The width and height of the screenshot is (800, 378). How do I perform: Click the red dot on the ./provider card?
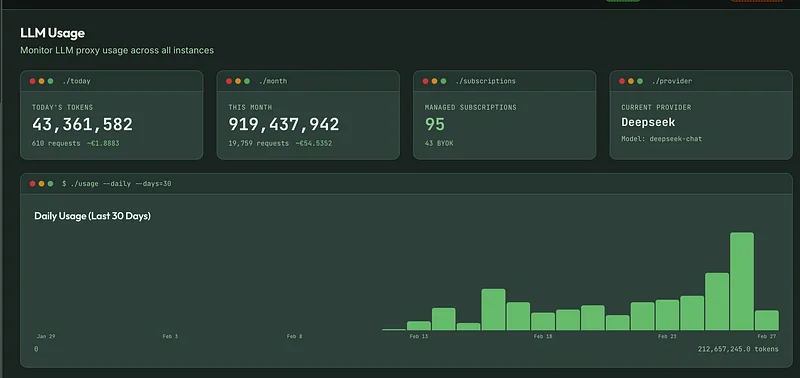[x=622, y=81]
